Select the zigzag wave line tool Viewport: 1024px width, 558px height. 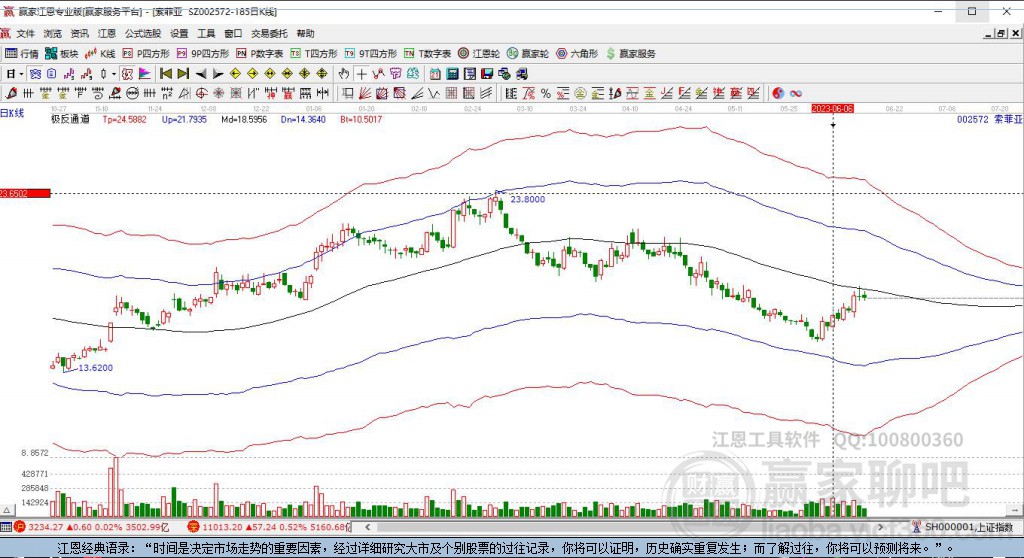tap(434, 93)
